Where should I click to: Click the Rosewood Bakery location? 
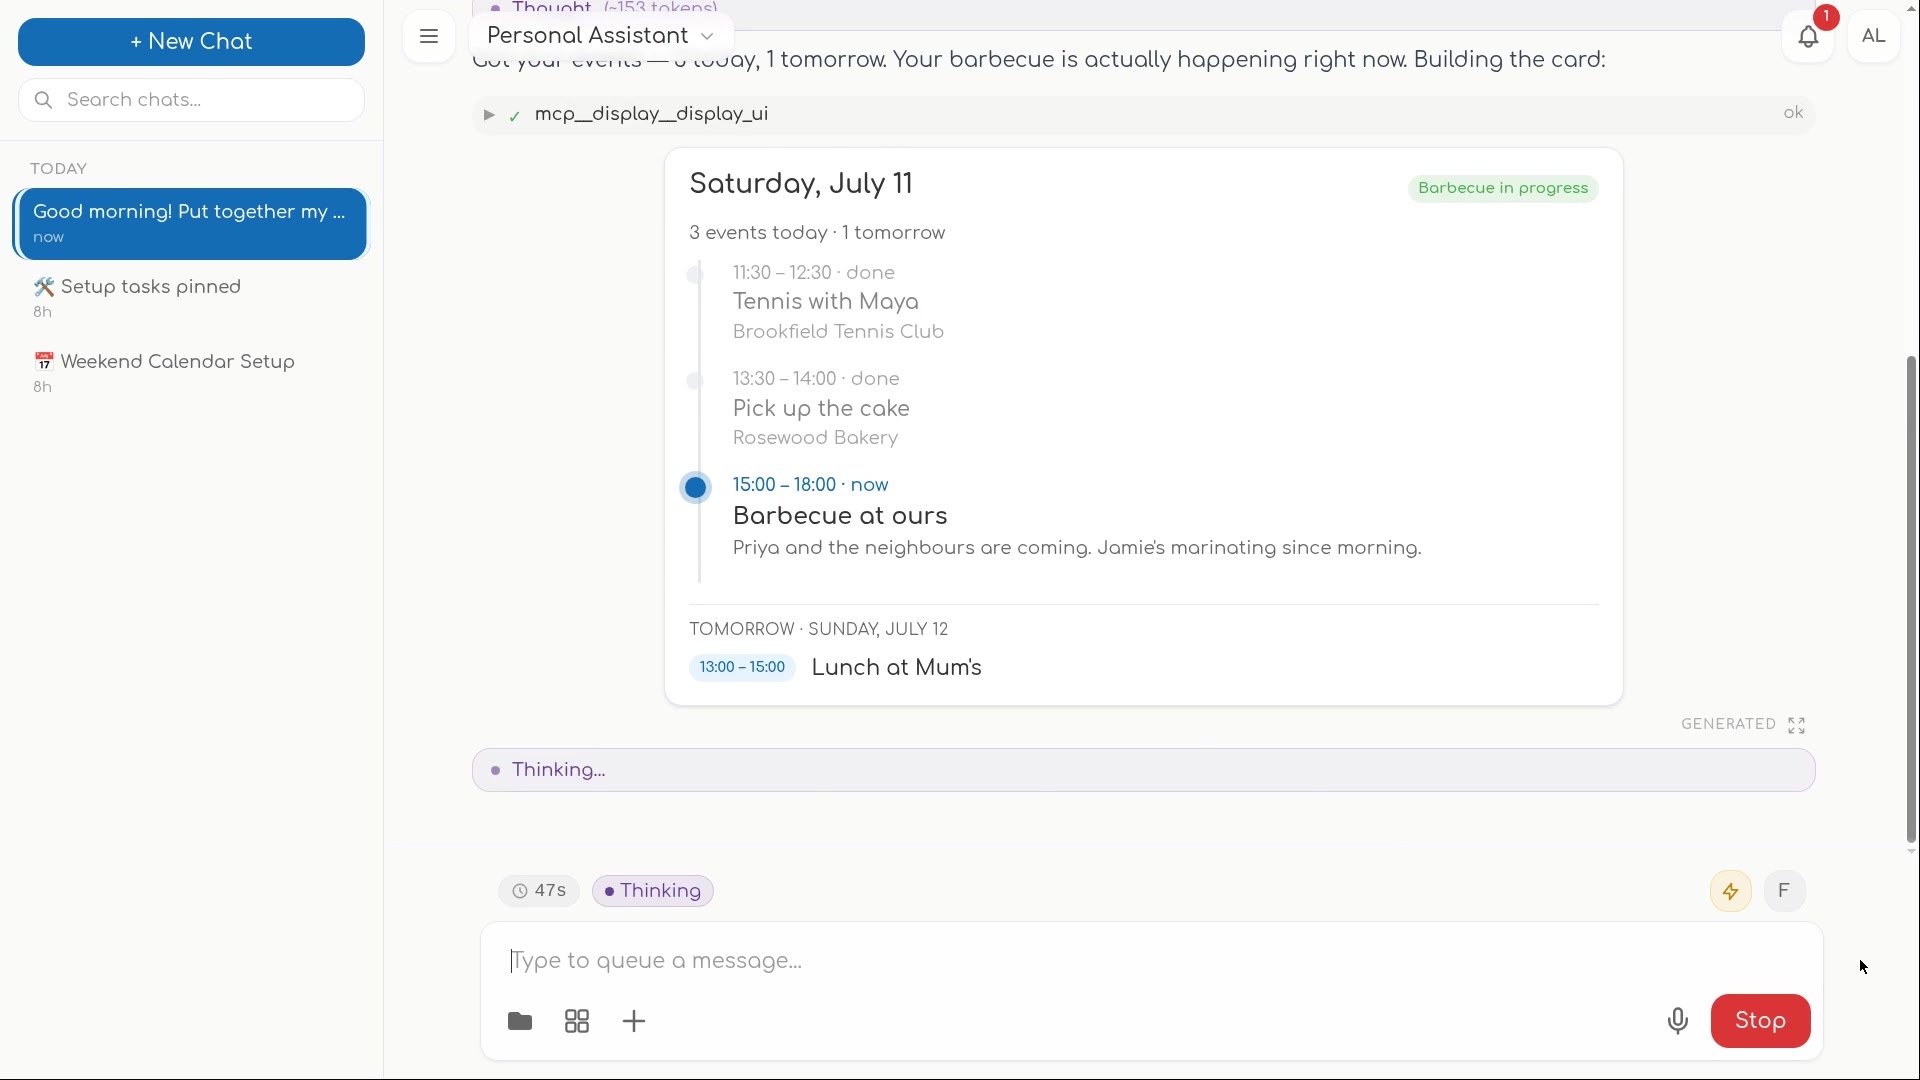click(x=815, y=438)
